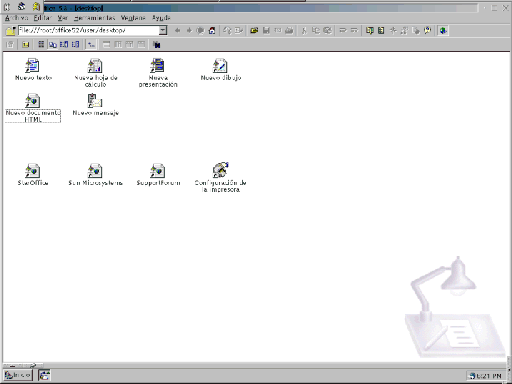Select the Nuevo dibujo icon

click(x=220, y=66)
